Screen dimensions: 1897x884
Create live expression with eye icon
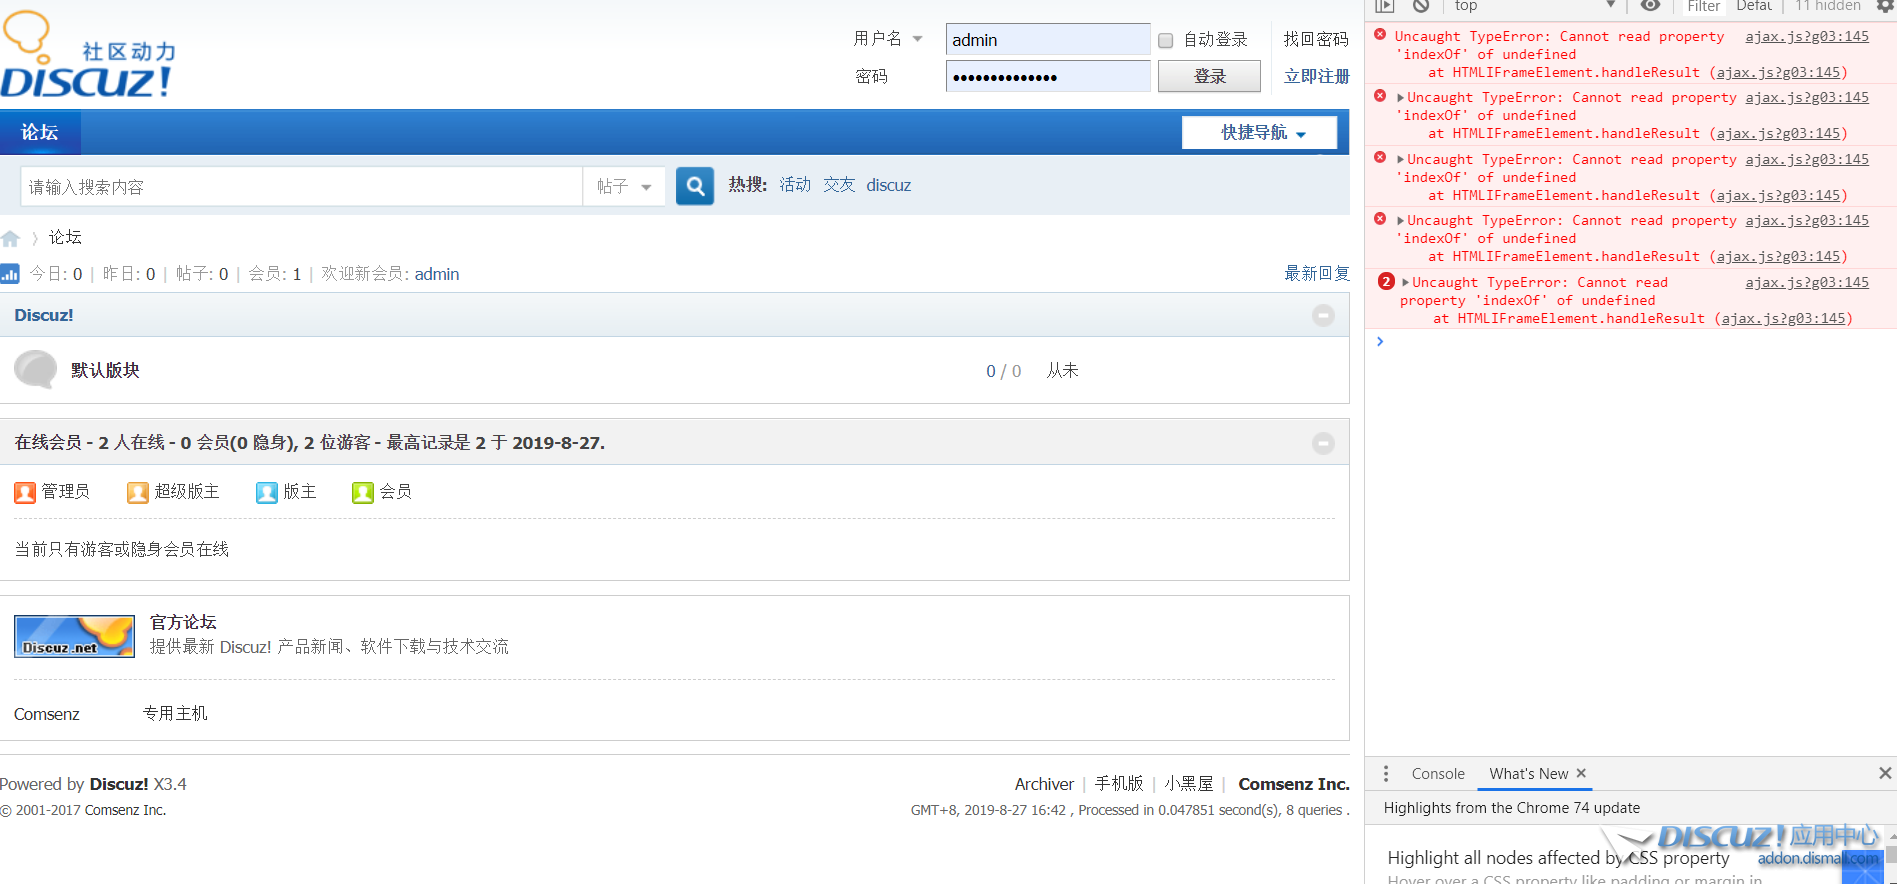coord(1651,6)
